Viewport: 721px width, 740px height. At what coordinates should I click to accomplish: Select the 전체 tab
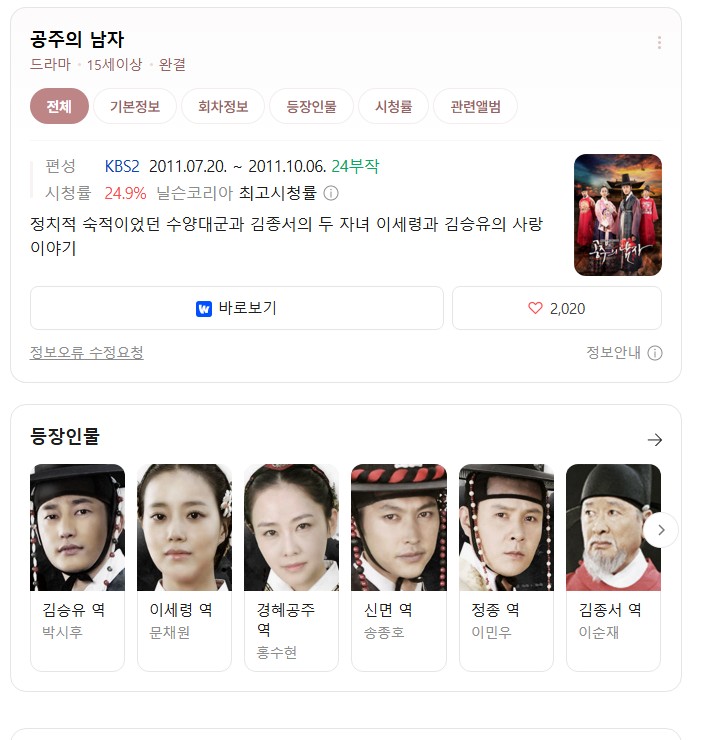tap(59, 106)
